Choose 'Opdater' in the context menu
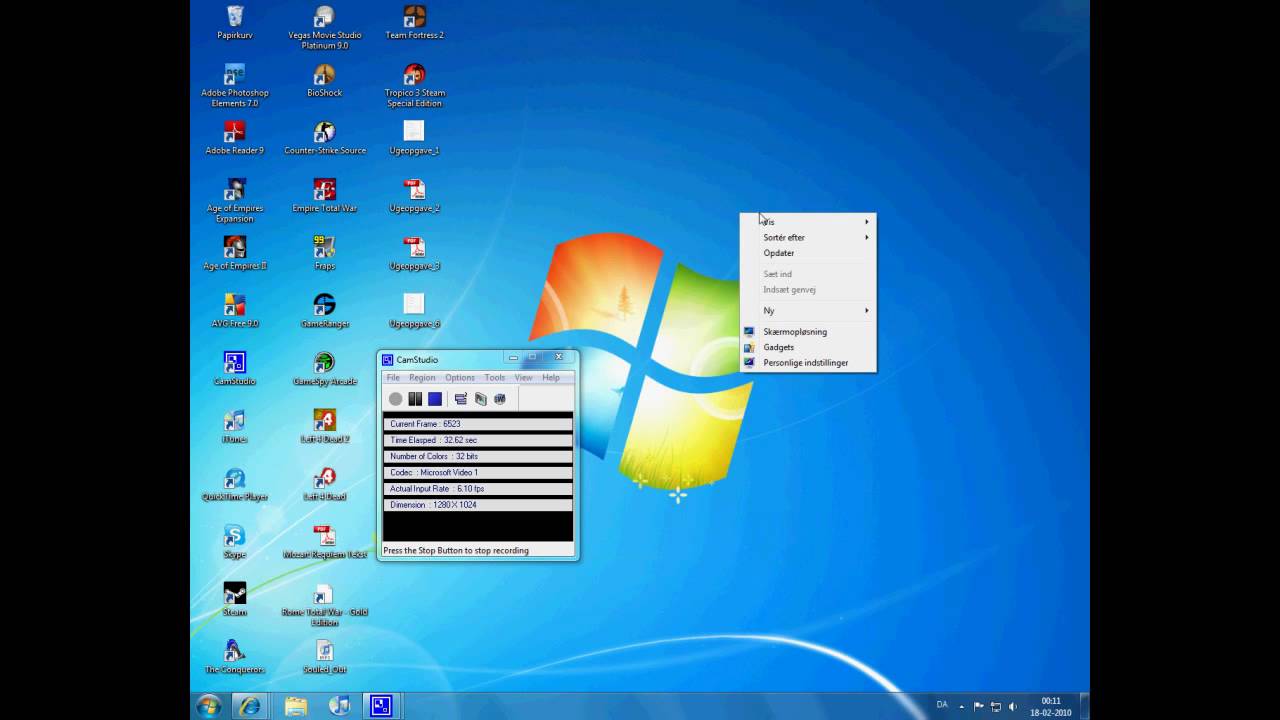1280x720 pixels. coord(808,253)
